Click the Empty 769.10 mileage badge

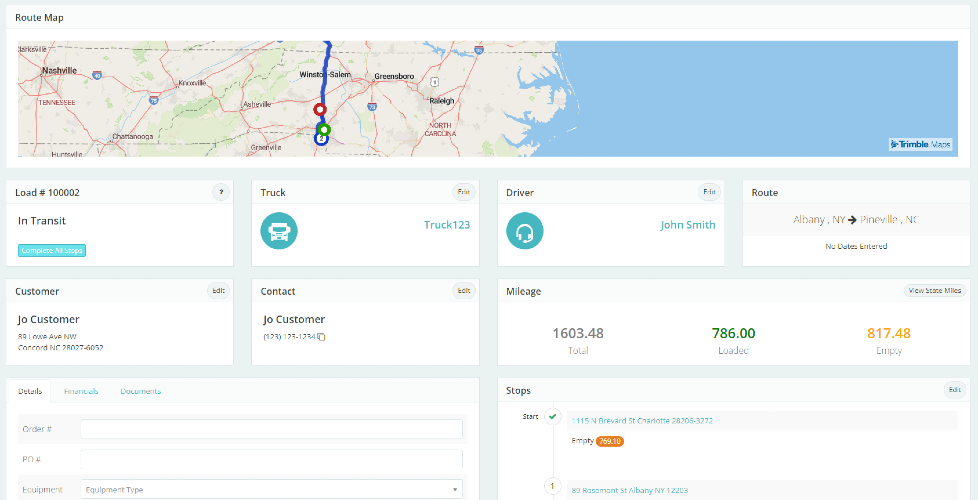pos(609,441)
